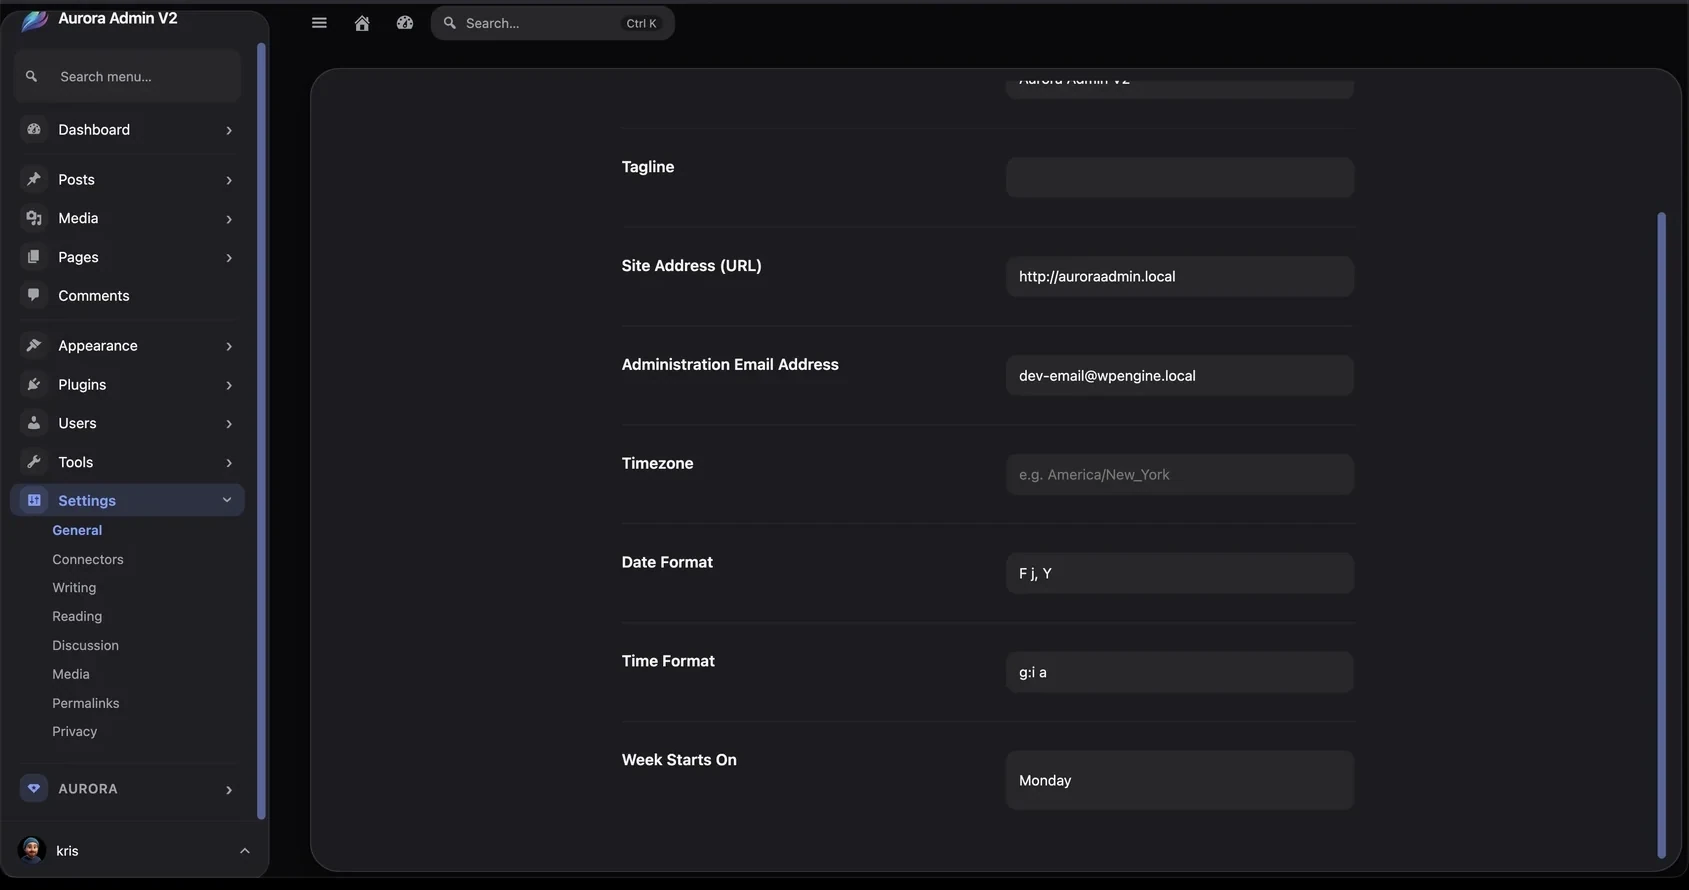The image size is (1689, 890).
Task: Expand the Appearance menu chevron
Action: (229, 346)
